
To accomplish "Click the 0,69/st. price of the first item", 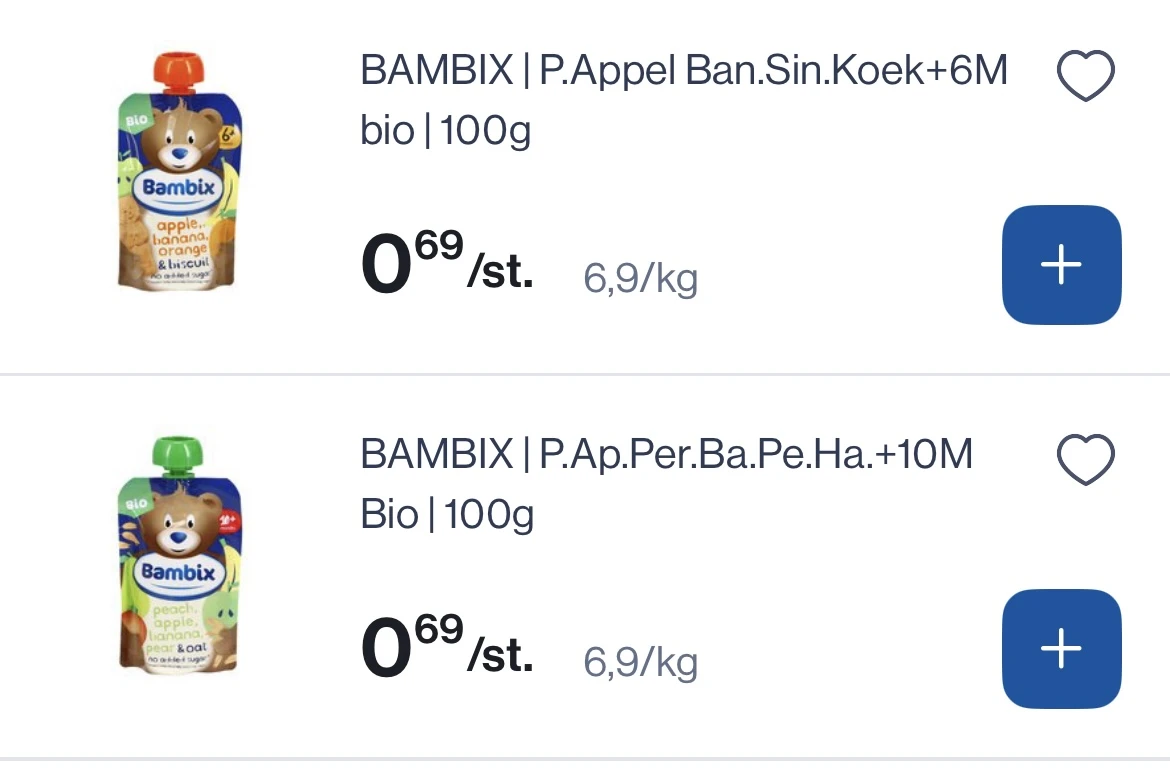I will [x=447, y=263].
